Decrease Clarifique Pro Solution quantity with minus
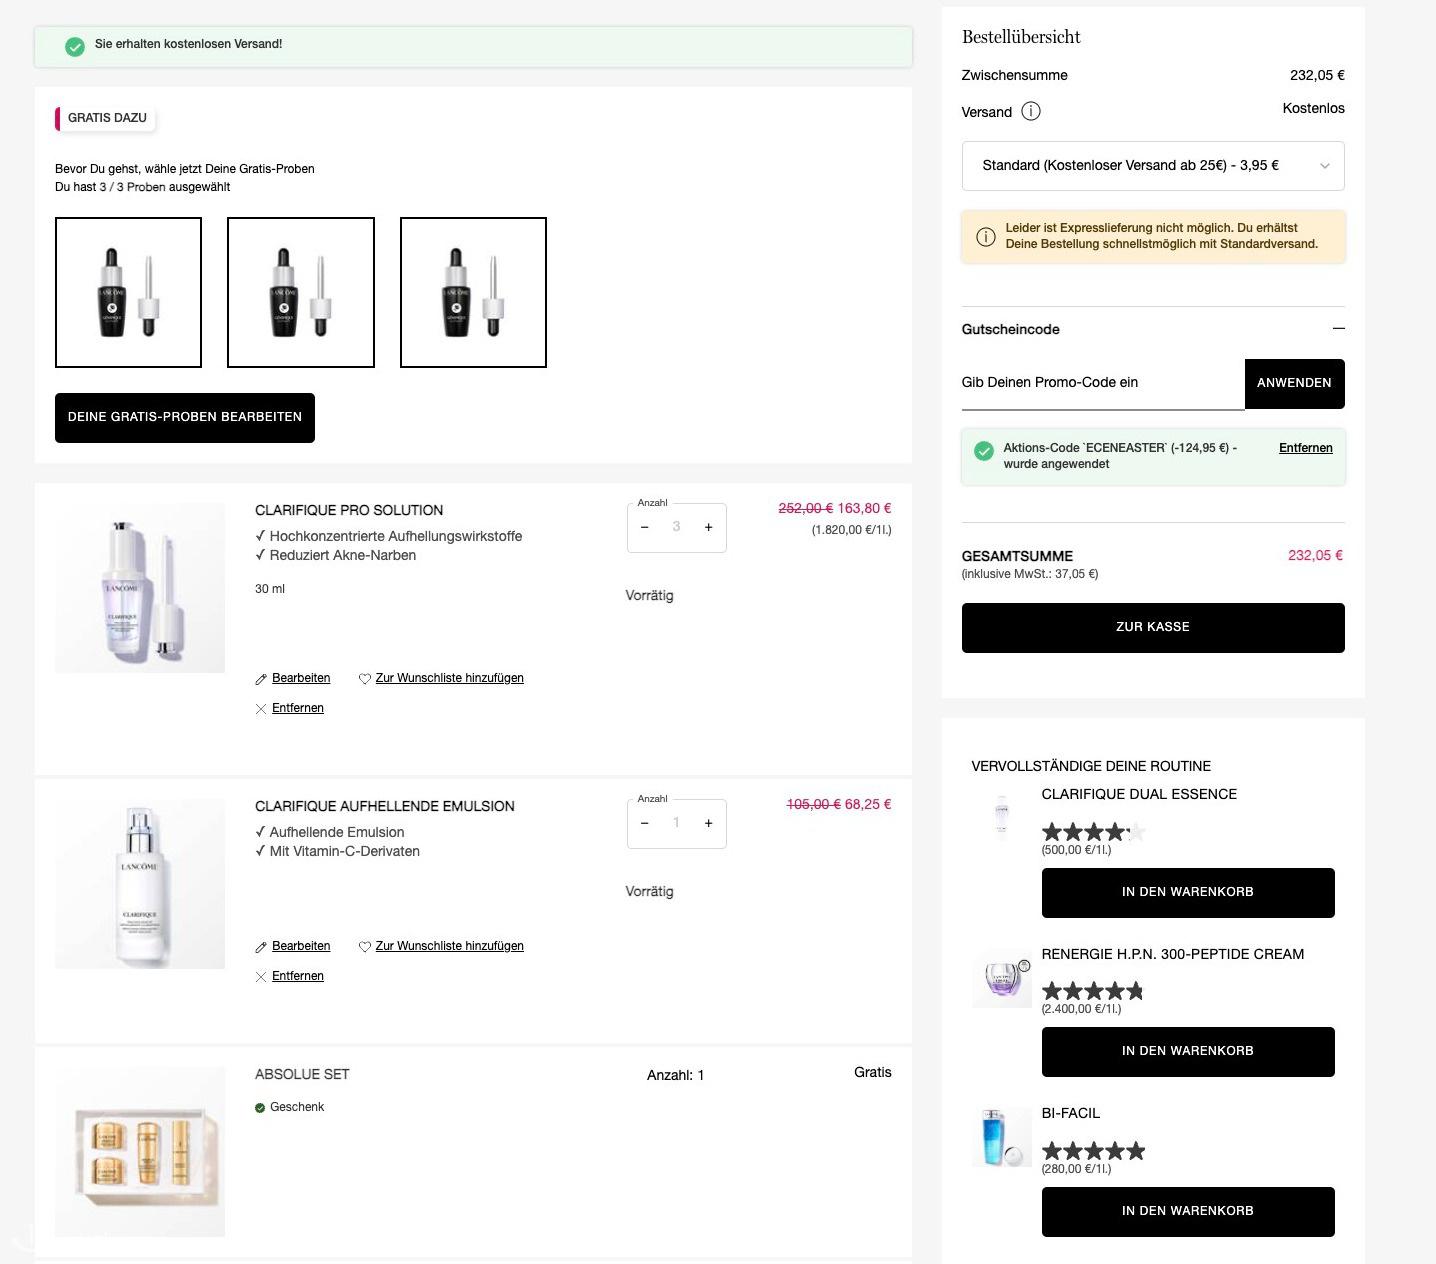The image size is (1436, 1264). pyautogui.click(x=645, y=527)
